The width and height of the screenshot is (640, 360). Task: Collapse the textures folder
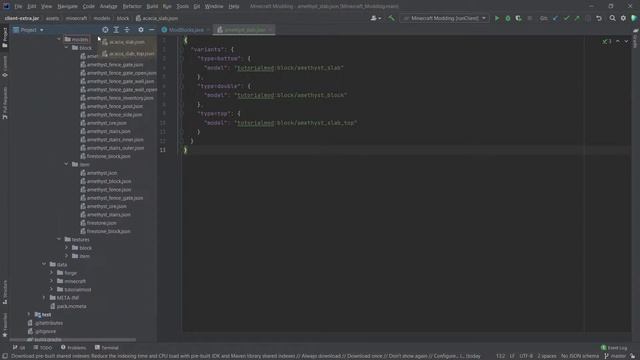(x=59, y=239)
